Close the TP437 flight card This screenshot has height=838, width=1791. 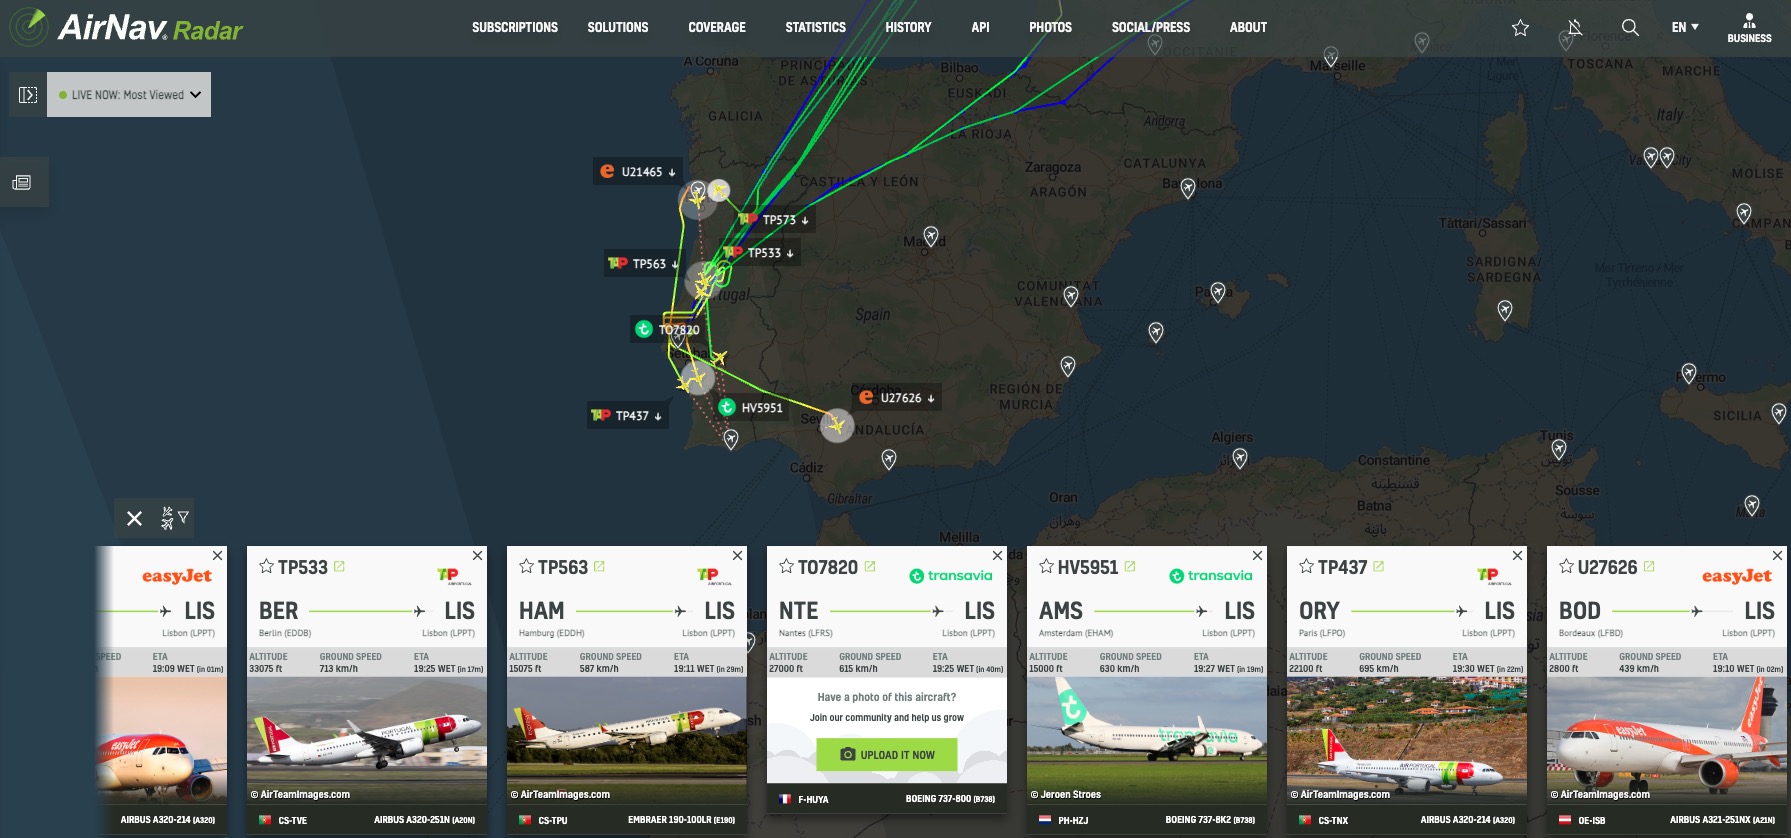coord(1517,555)
